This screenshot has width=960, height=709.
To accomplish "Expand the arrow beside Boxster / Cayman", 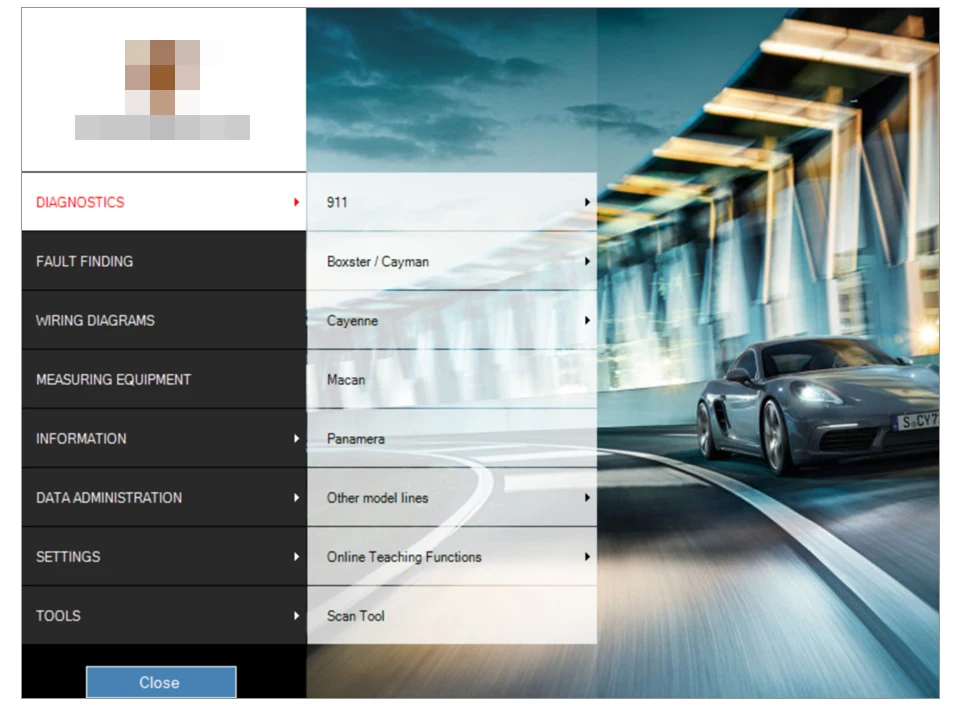I will (x=587, y=261).
